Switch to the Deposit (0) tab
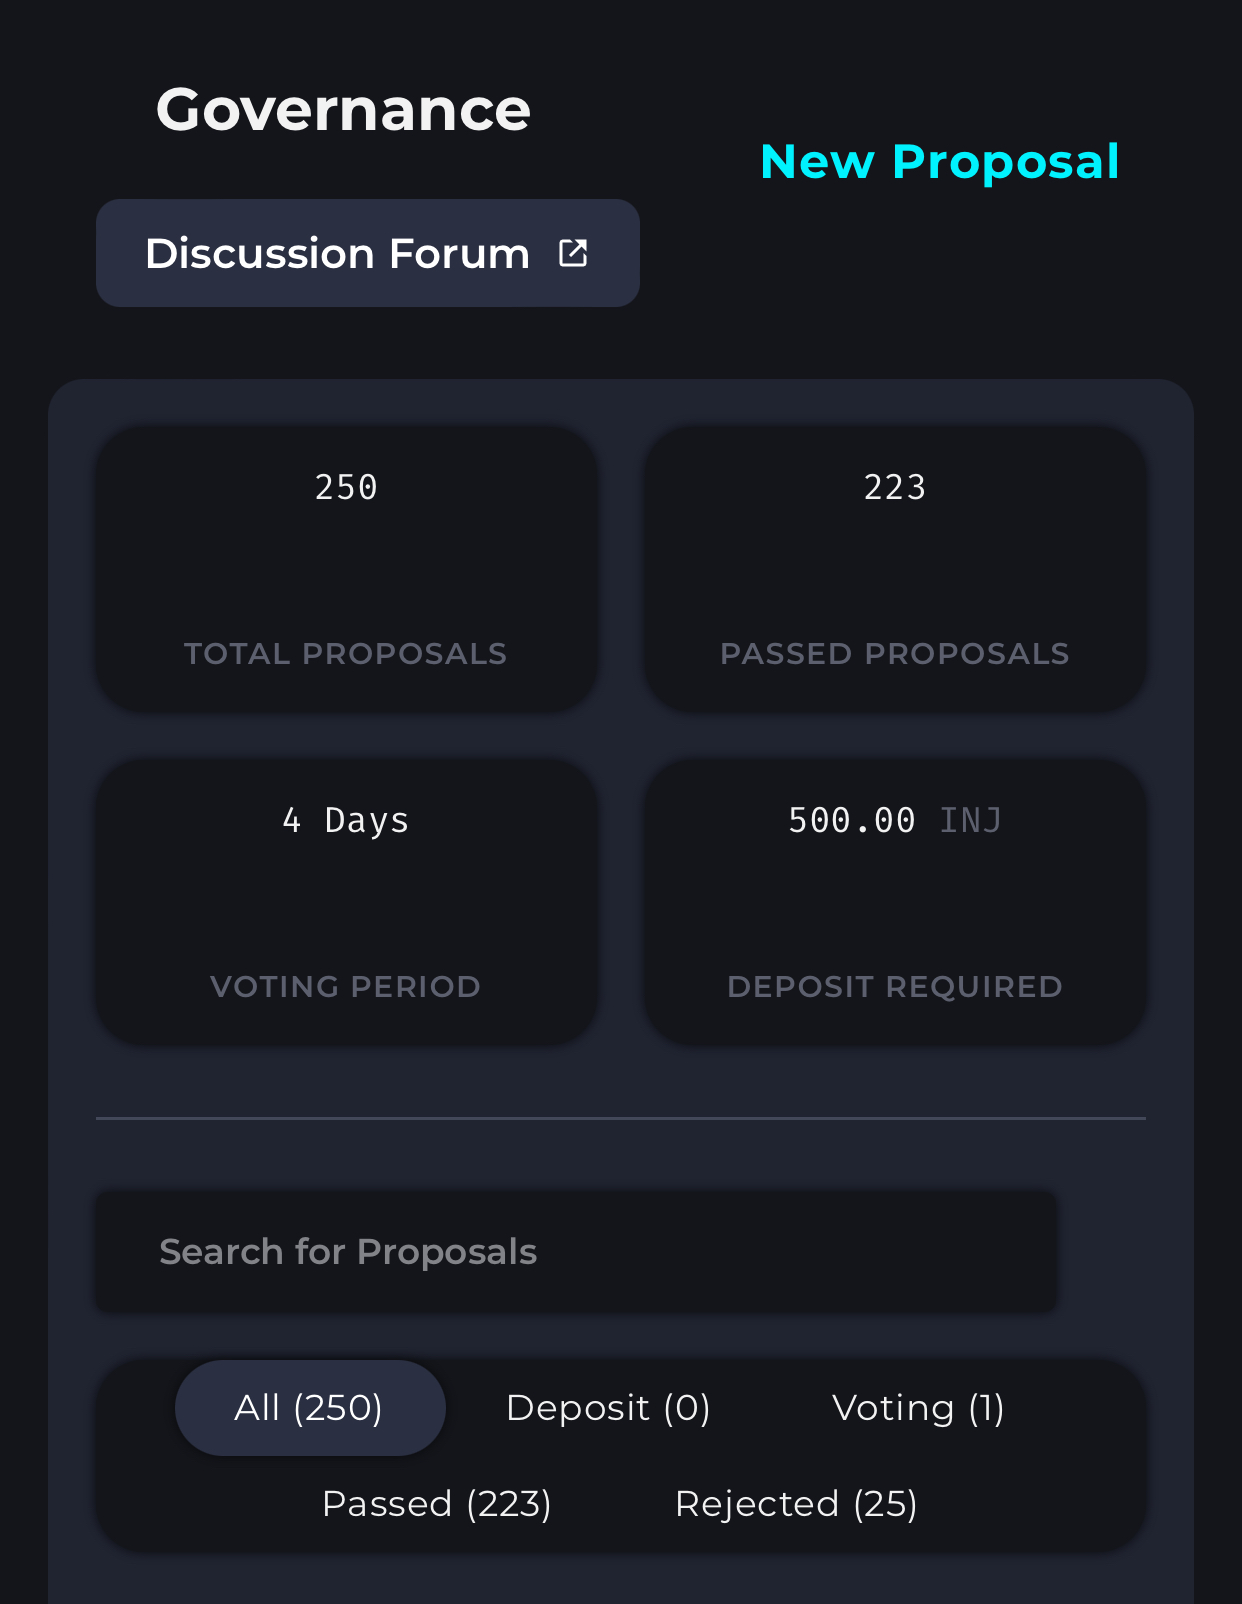1242x1604 pixels. 608,1408
